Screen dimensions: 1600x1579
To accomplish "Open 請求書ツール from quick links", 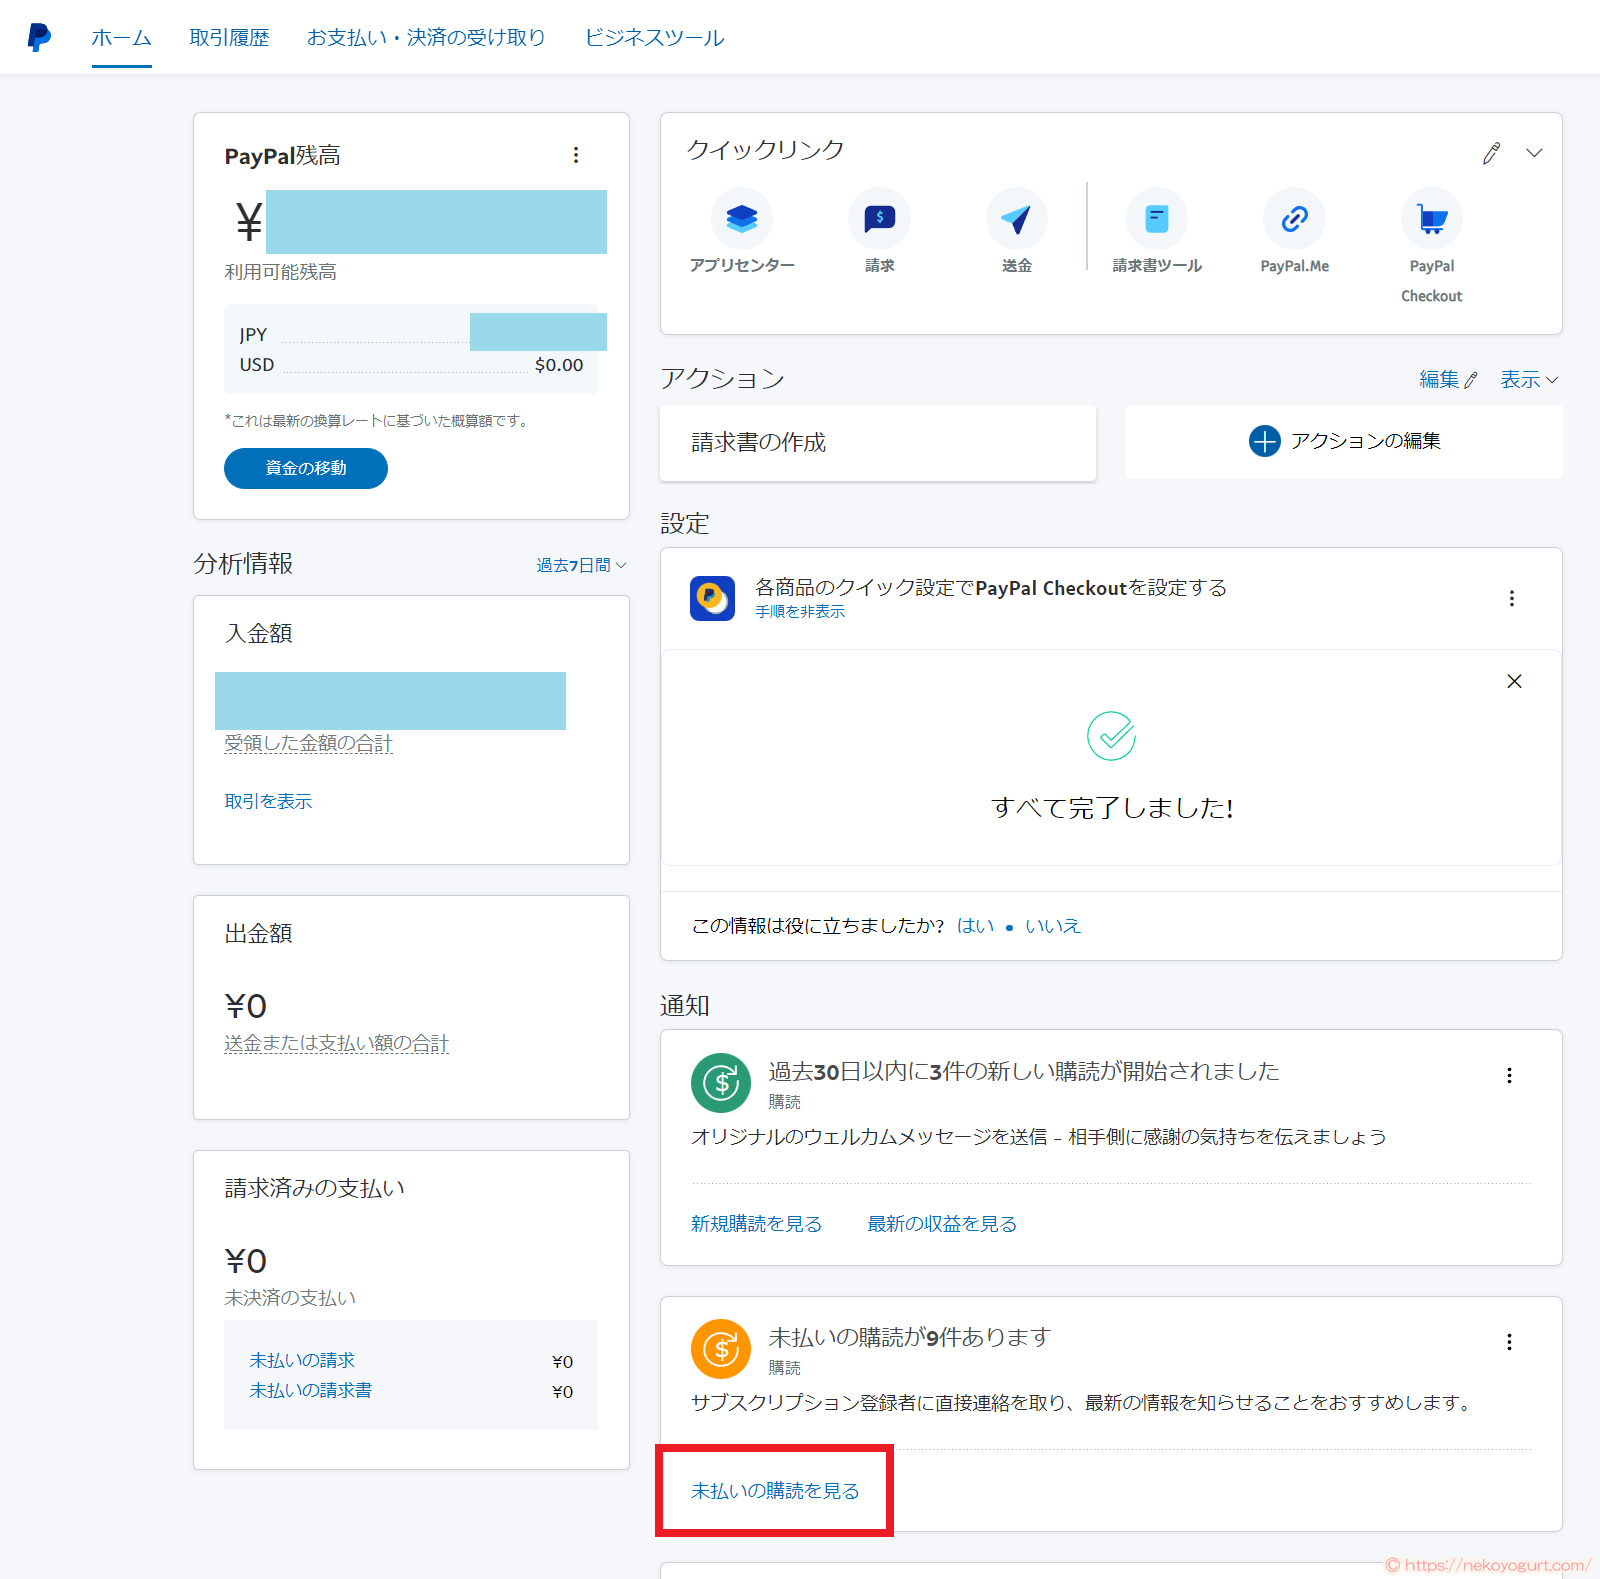I will point(1157,219).
